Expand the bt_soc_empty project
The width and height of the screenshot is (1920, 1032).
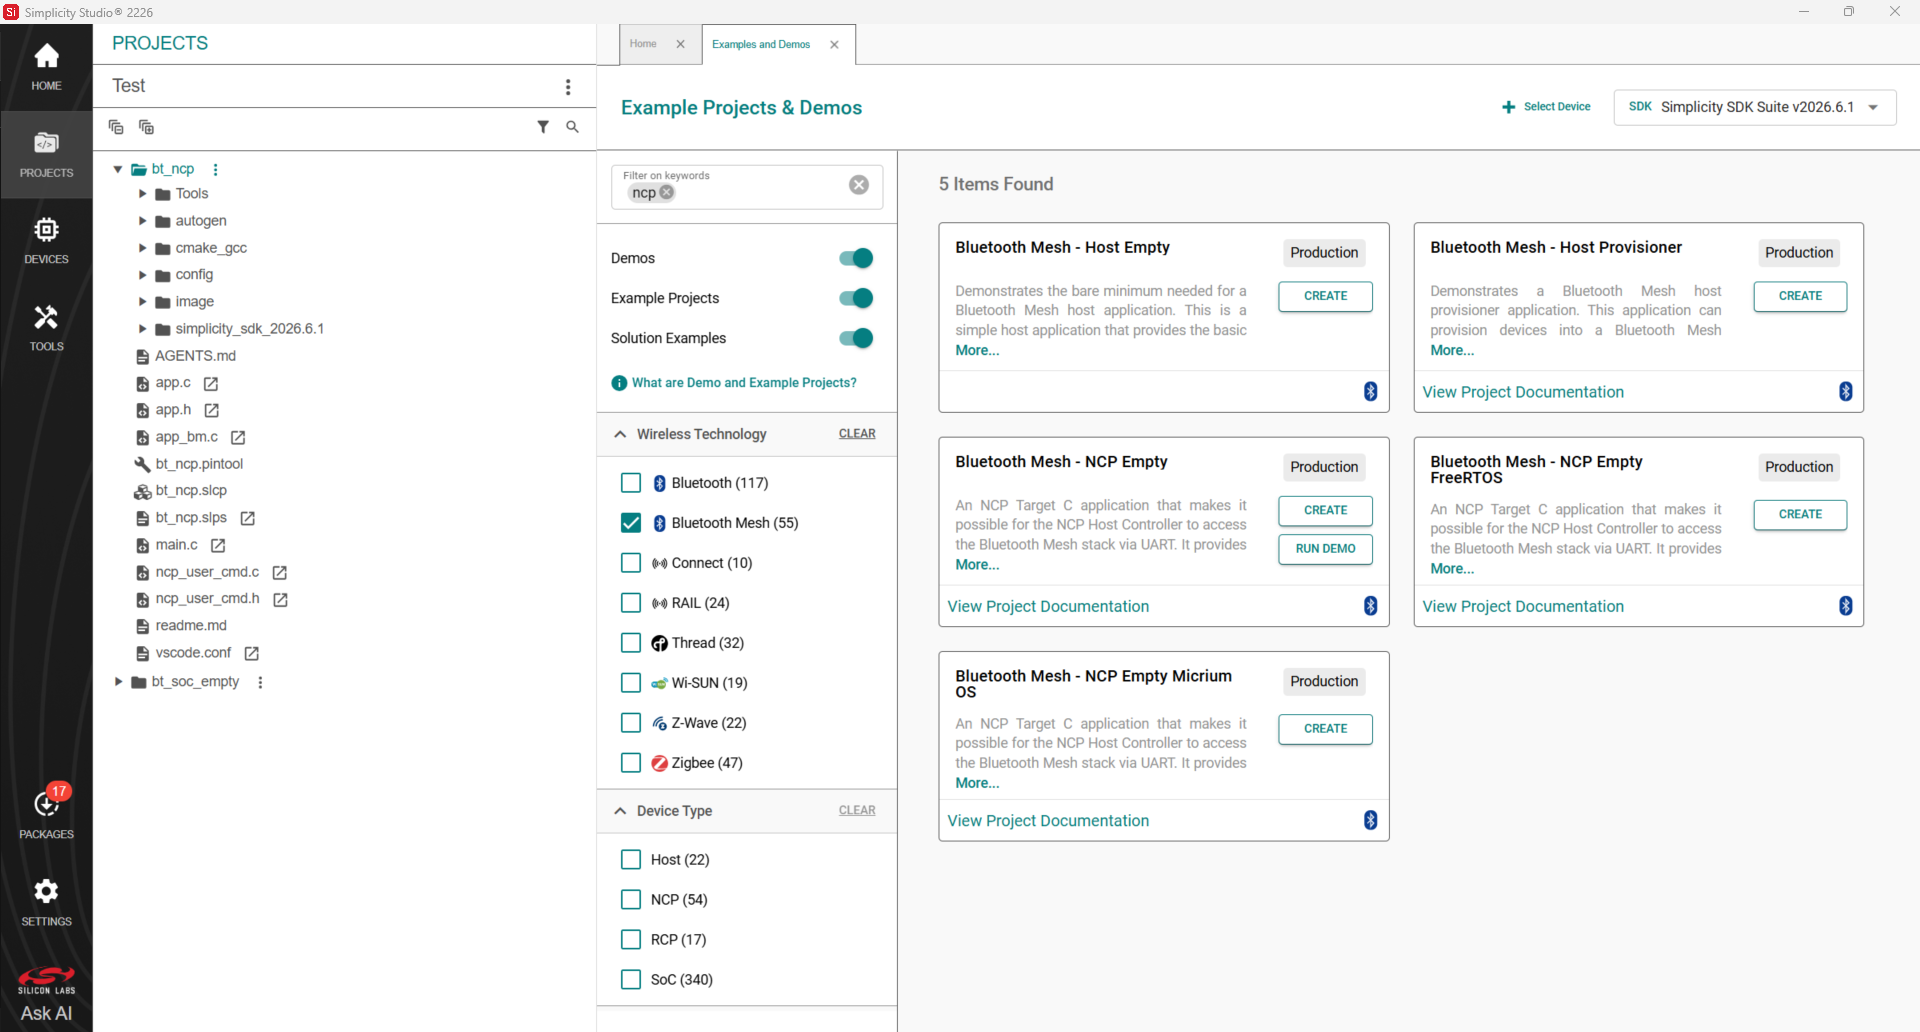coord(118,682)
